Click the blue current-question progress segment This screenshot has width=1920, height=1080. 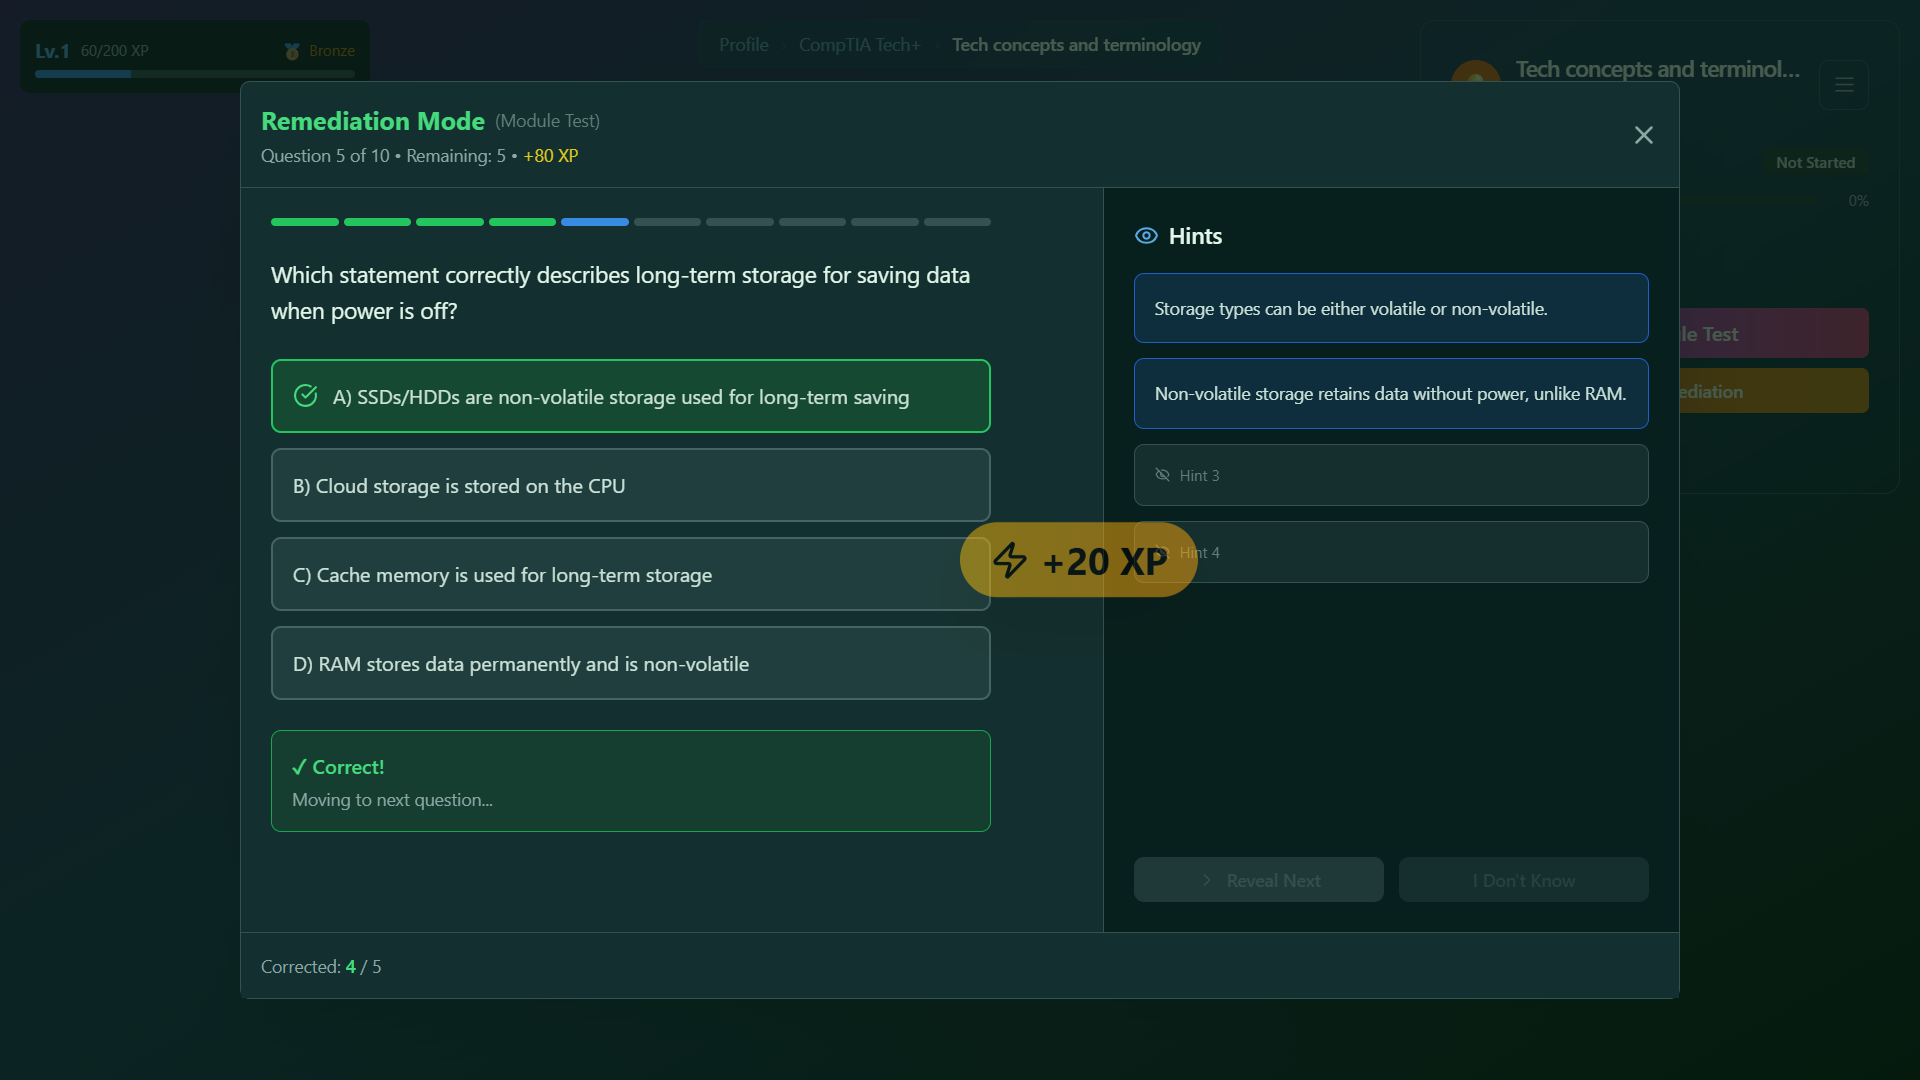pos(594,222)
